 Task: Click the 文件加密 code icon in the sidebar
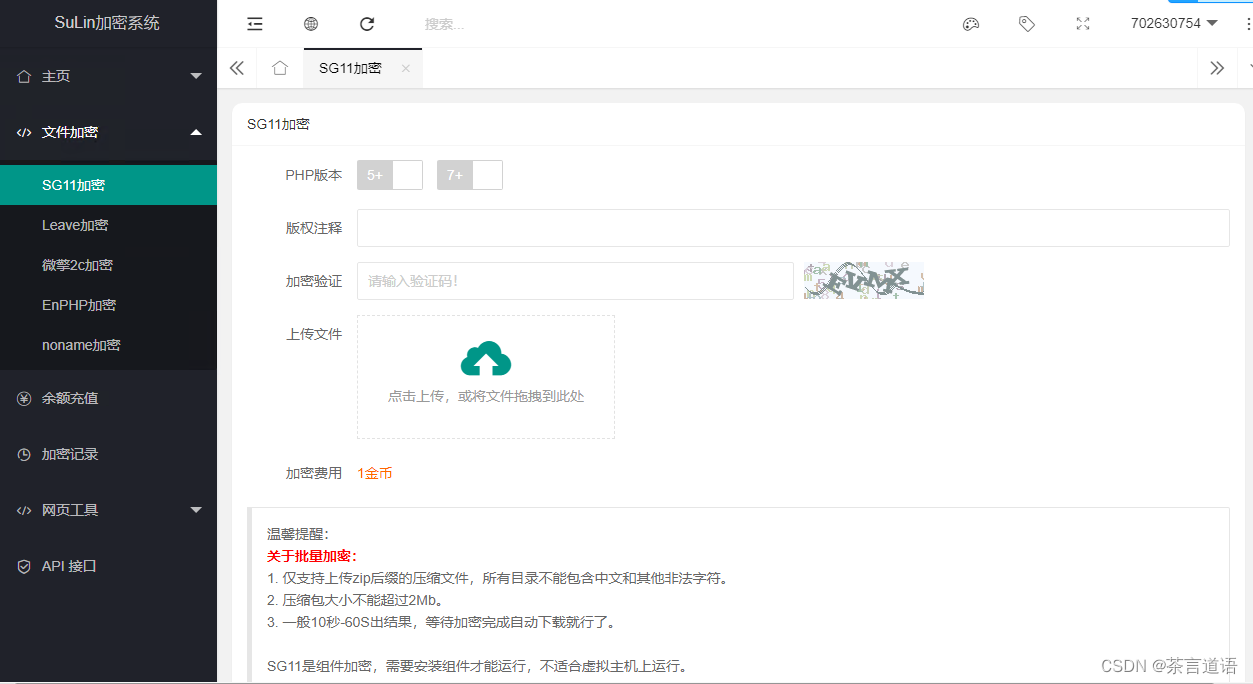[x=25, y=132]
